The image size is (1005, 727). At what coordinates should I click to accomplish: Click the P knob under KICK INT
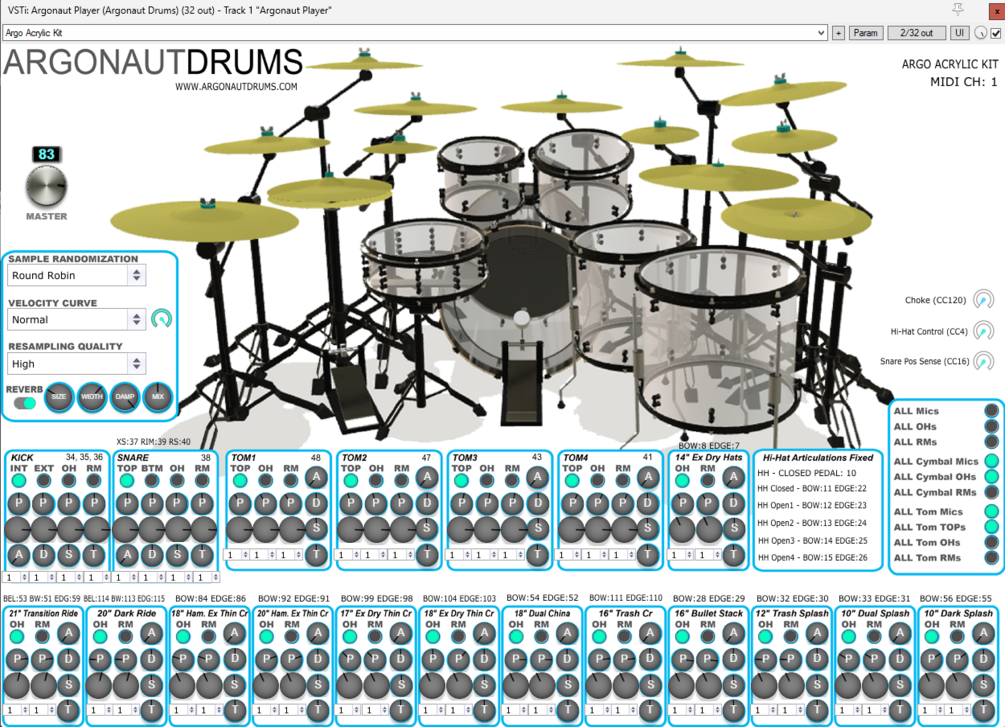tap(19, 503)
